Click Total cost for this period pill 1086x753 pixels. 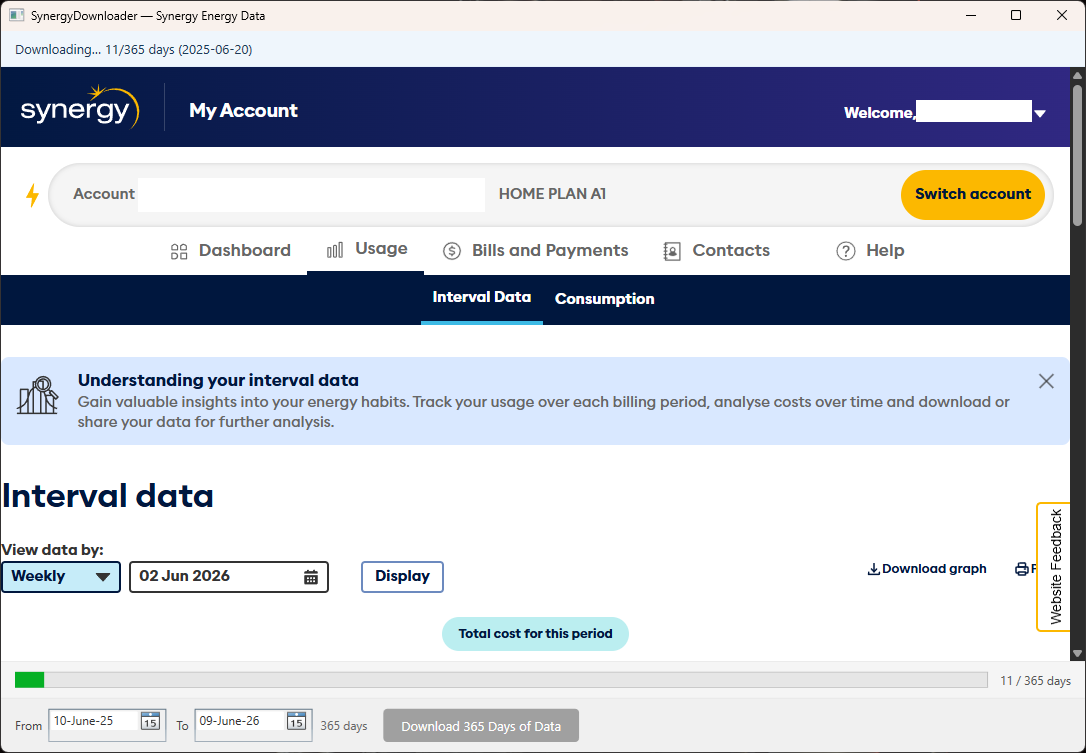[535, 634]
